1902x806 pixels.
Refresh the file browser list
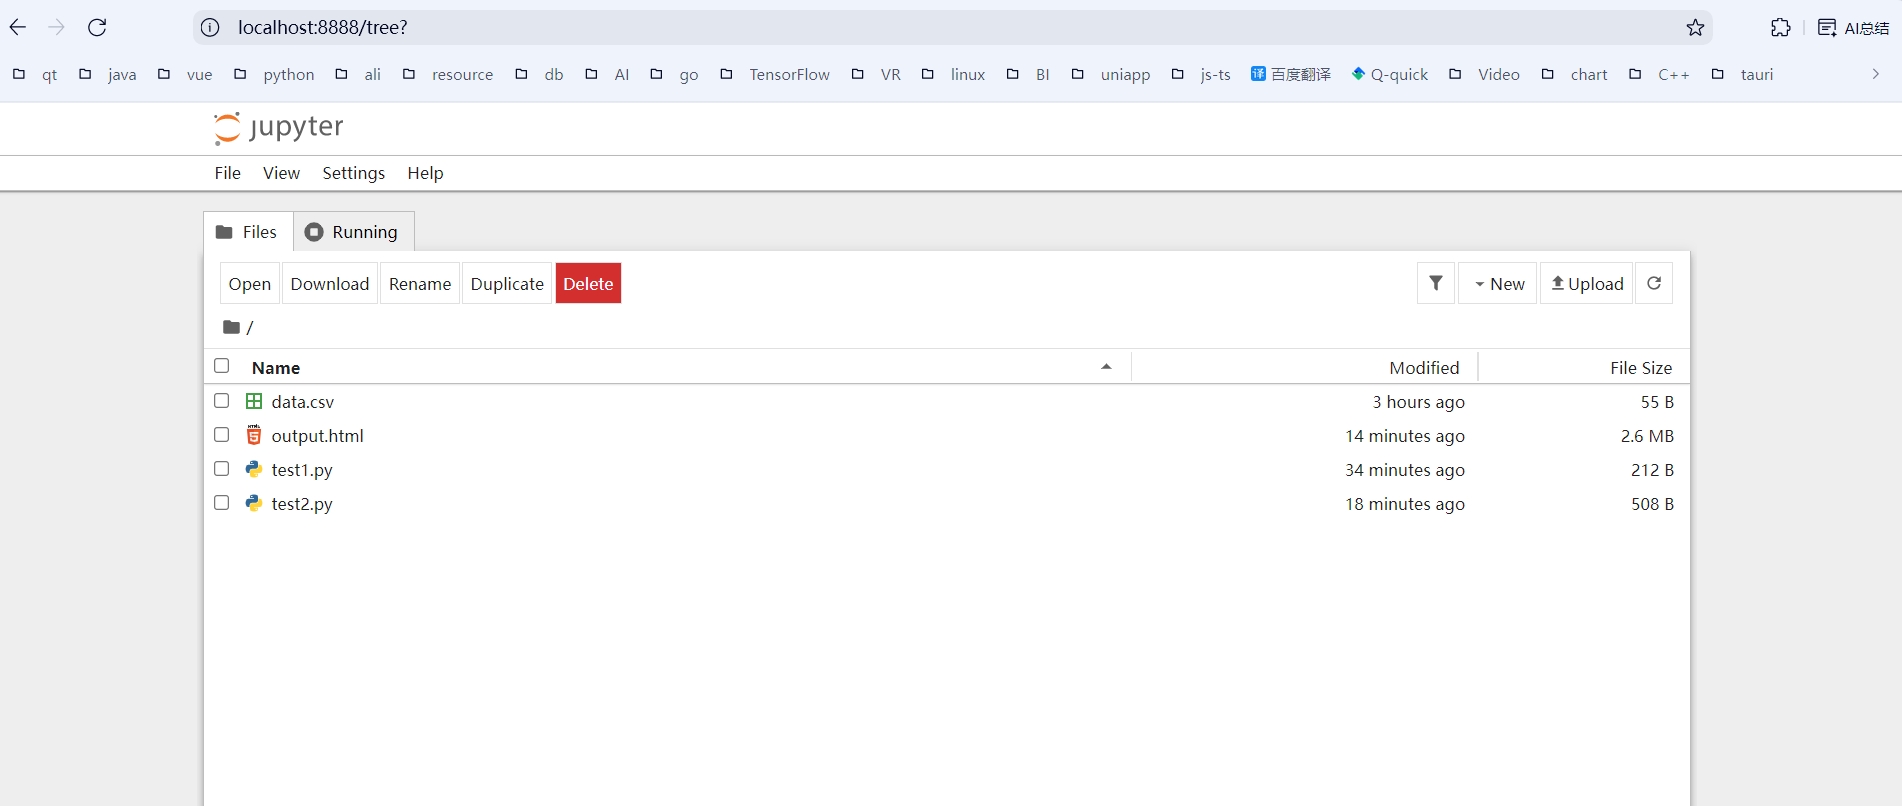(x=1654, y=283)
